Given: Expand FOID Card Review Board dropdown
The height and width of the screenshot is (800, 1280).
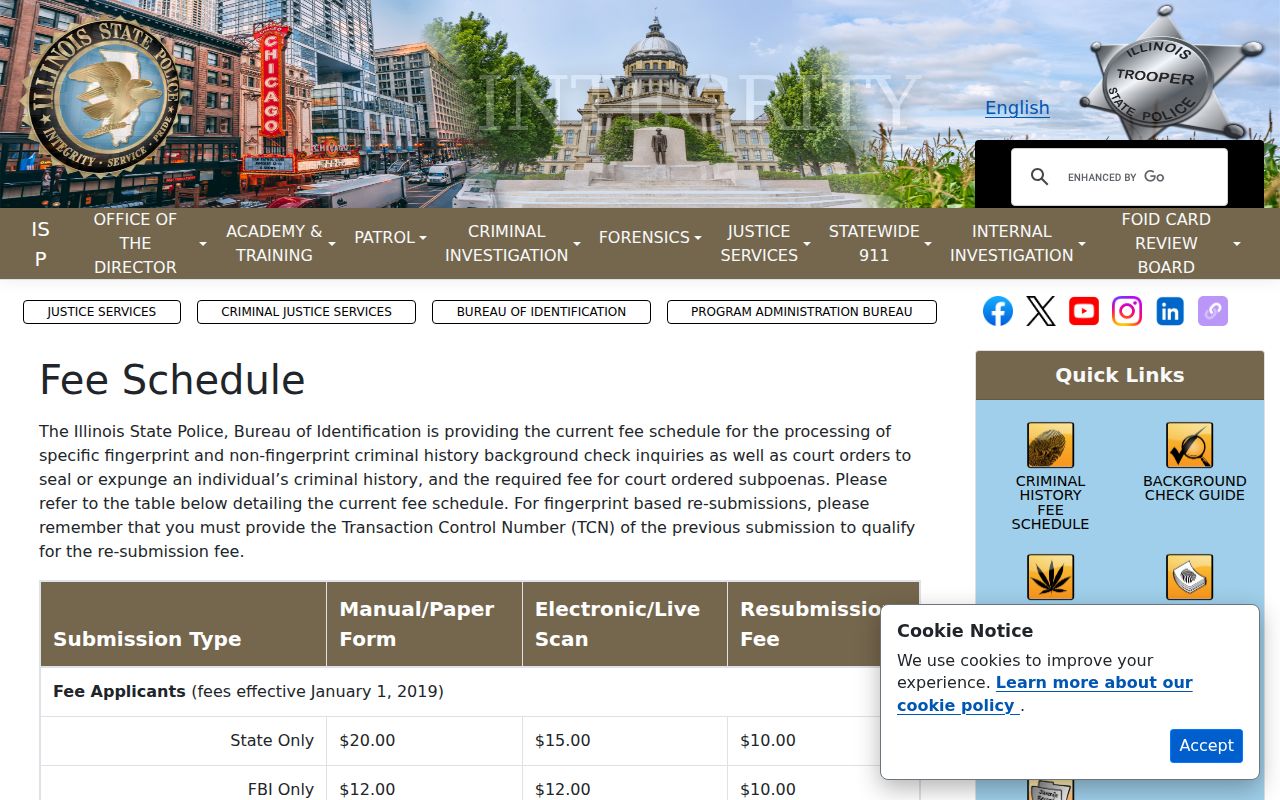Looking at the screenshot, I should [x=1175, y=243].
